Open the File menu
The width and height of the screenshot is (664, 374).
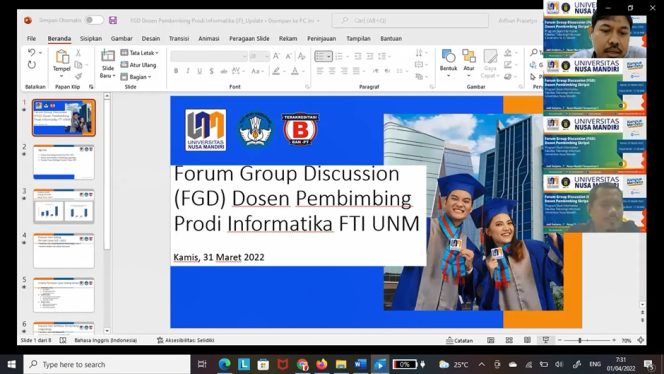click(x=31, y=39)
